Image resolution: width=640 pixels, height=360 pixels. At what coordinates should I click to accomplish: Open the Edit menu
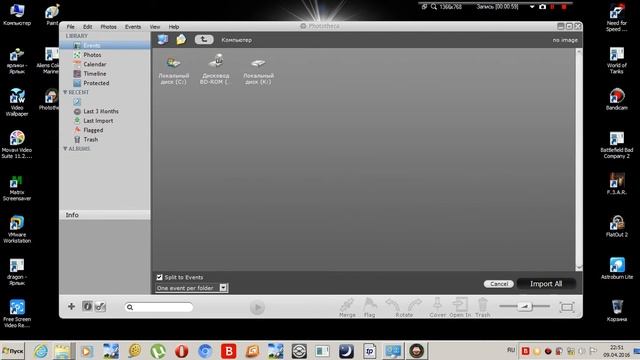[x=87, y=27]
